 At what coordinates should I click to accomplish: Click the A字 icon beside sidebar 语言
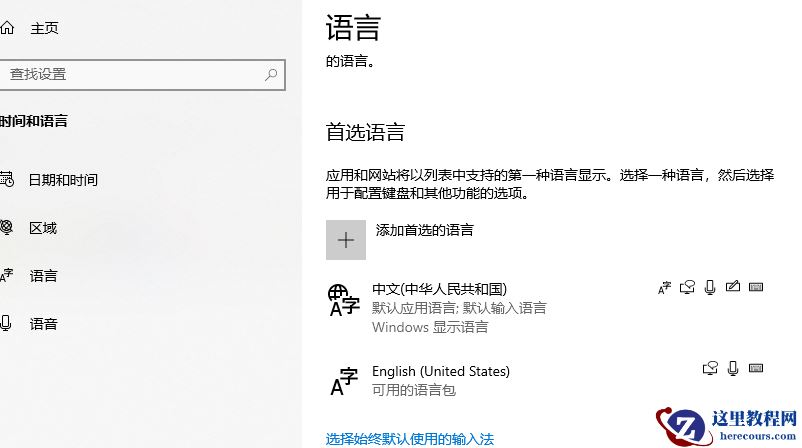6,275
